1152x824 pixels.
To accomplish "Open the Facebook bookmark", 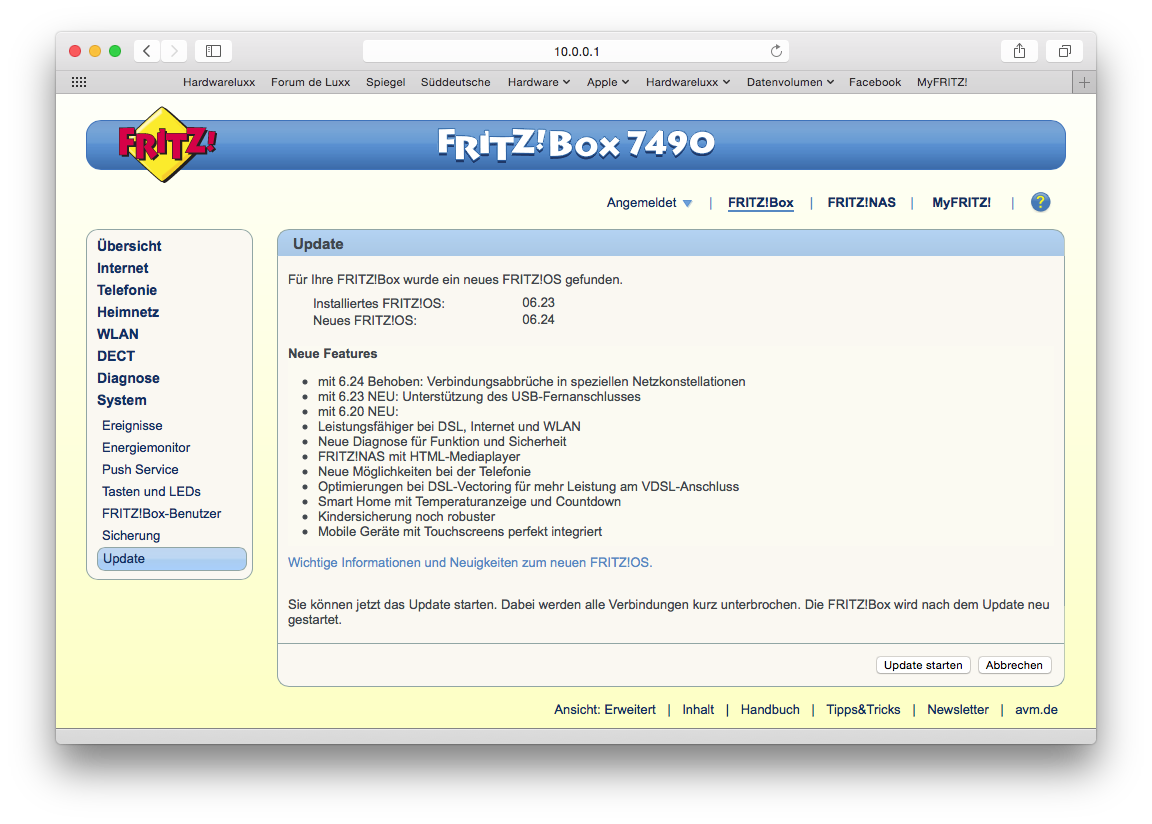I will [874, 82].
